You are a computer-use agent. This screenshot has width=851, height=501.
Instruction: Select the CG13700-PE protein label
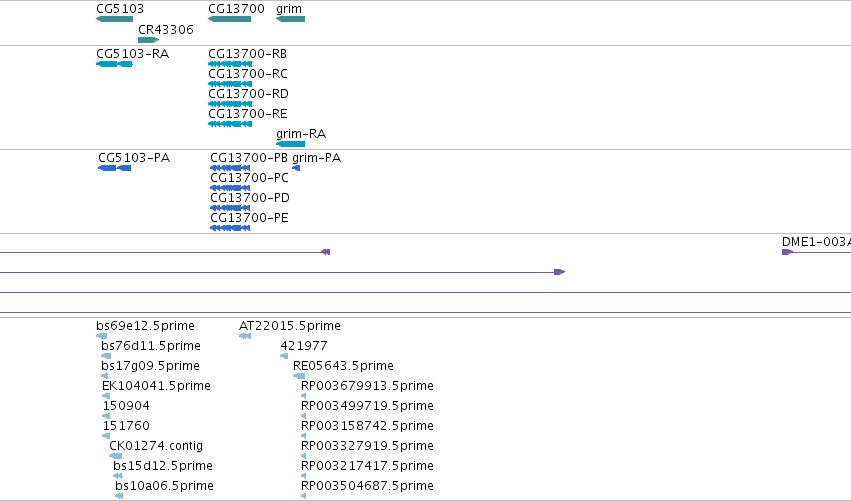pyautogui.click(x=249, y=218)
